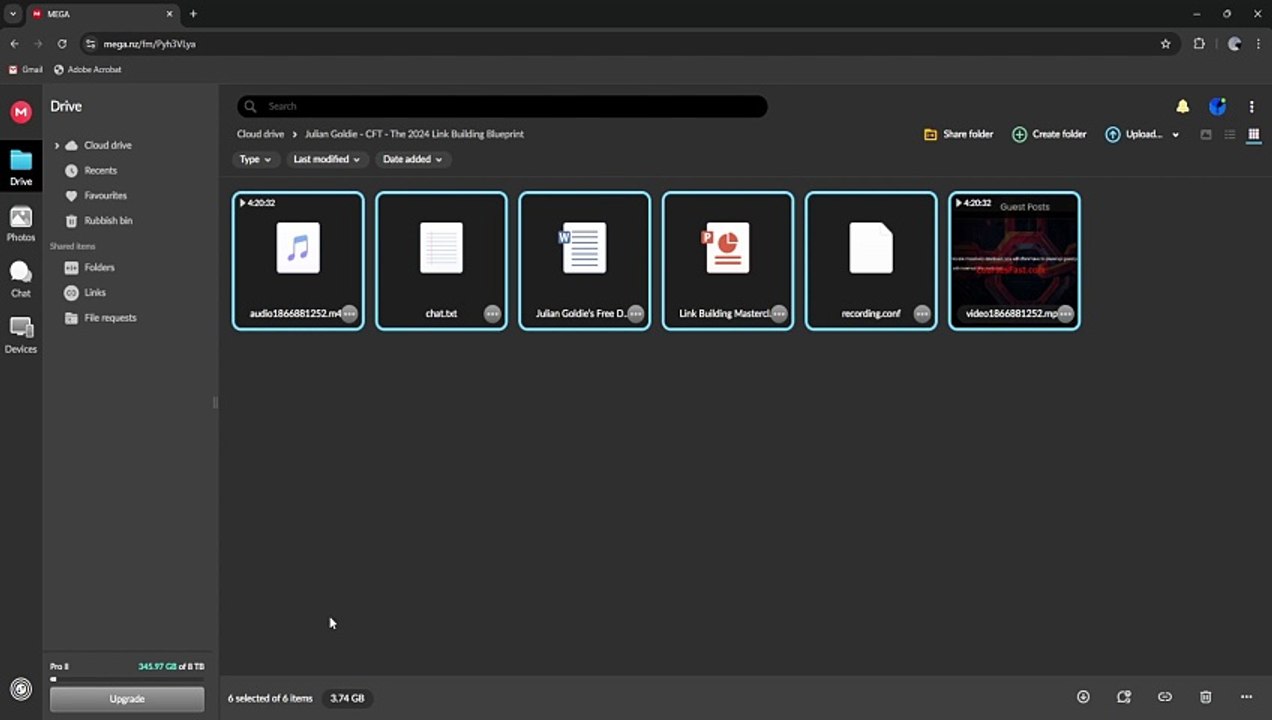Open options menu for chat.txt
1272x720 pixels.
pyautogui.click(x=492, y=314)
